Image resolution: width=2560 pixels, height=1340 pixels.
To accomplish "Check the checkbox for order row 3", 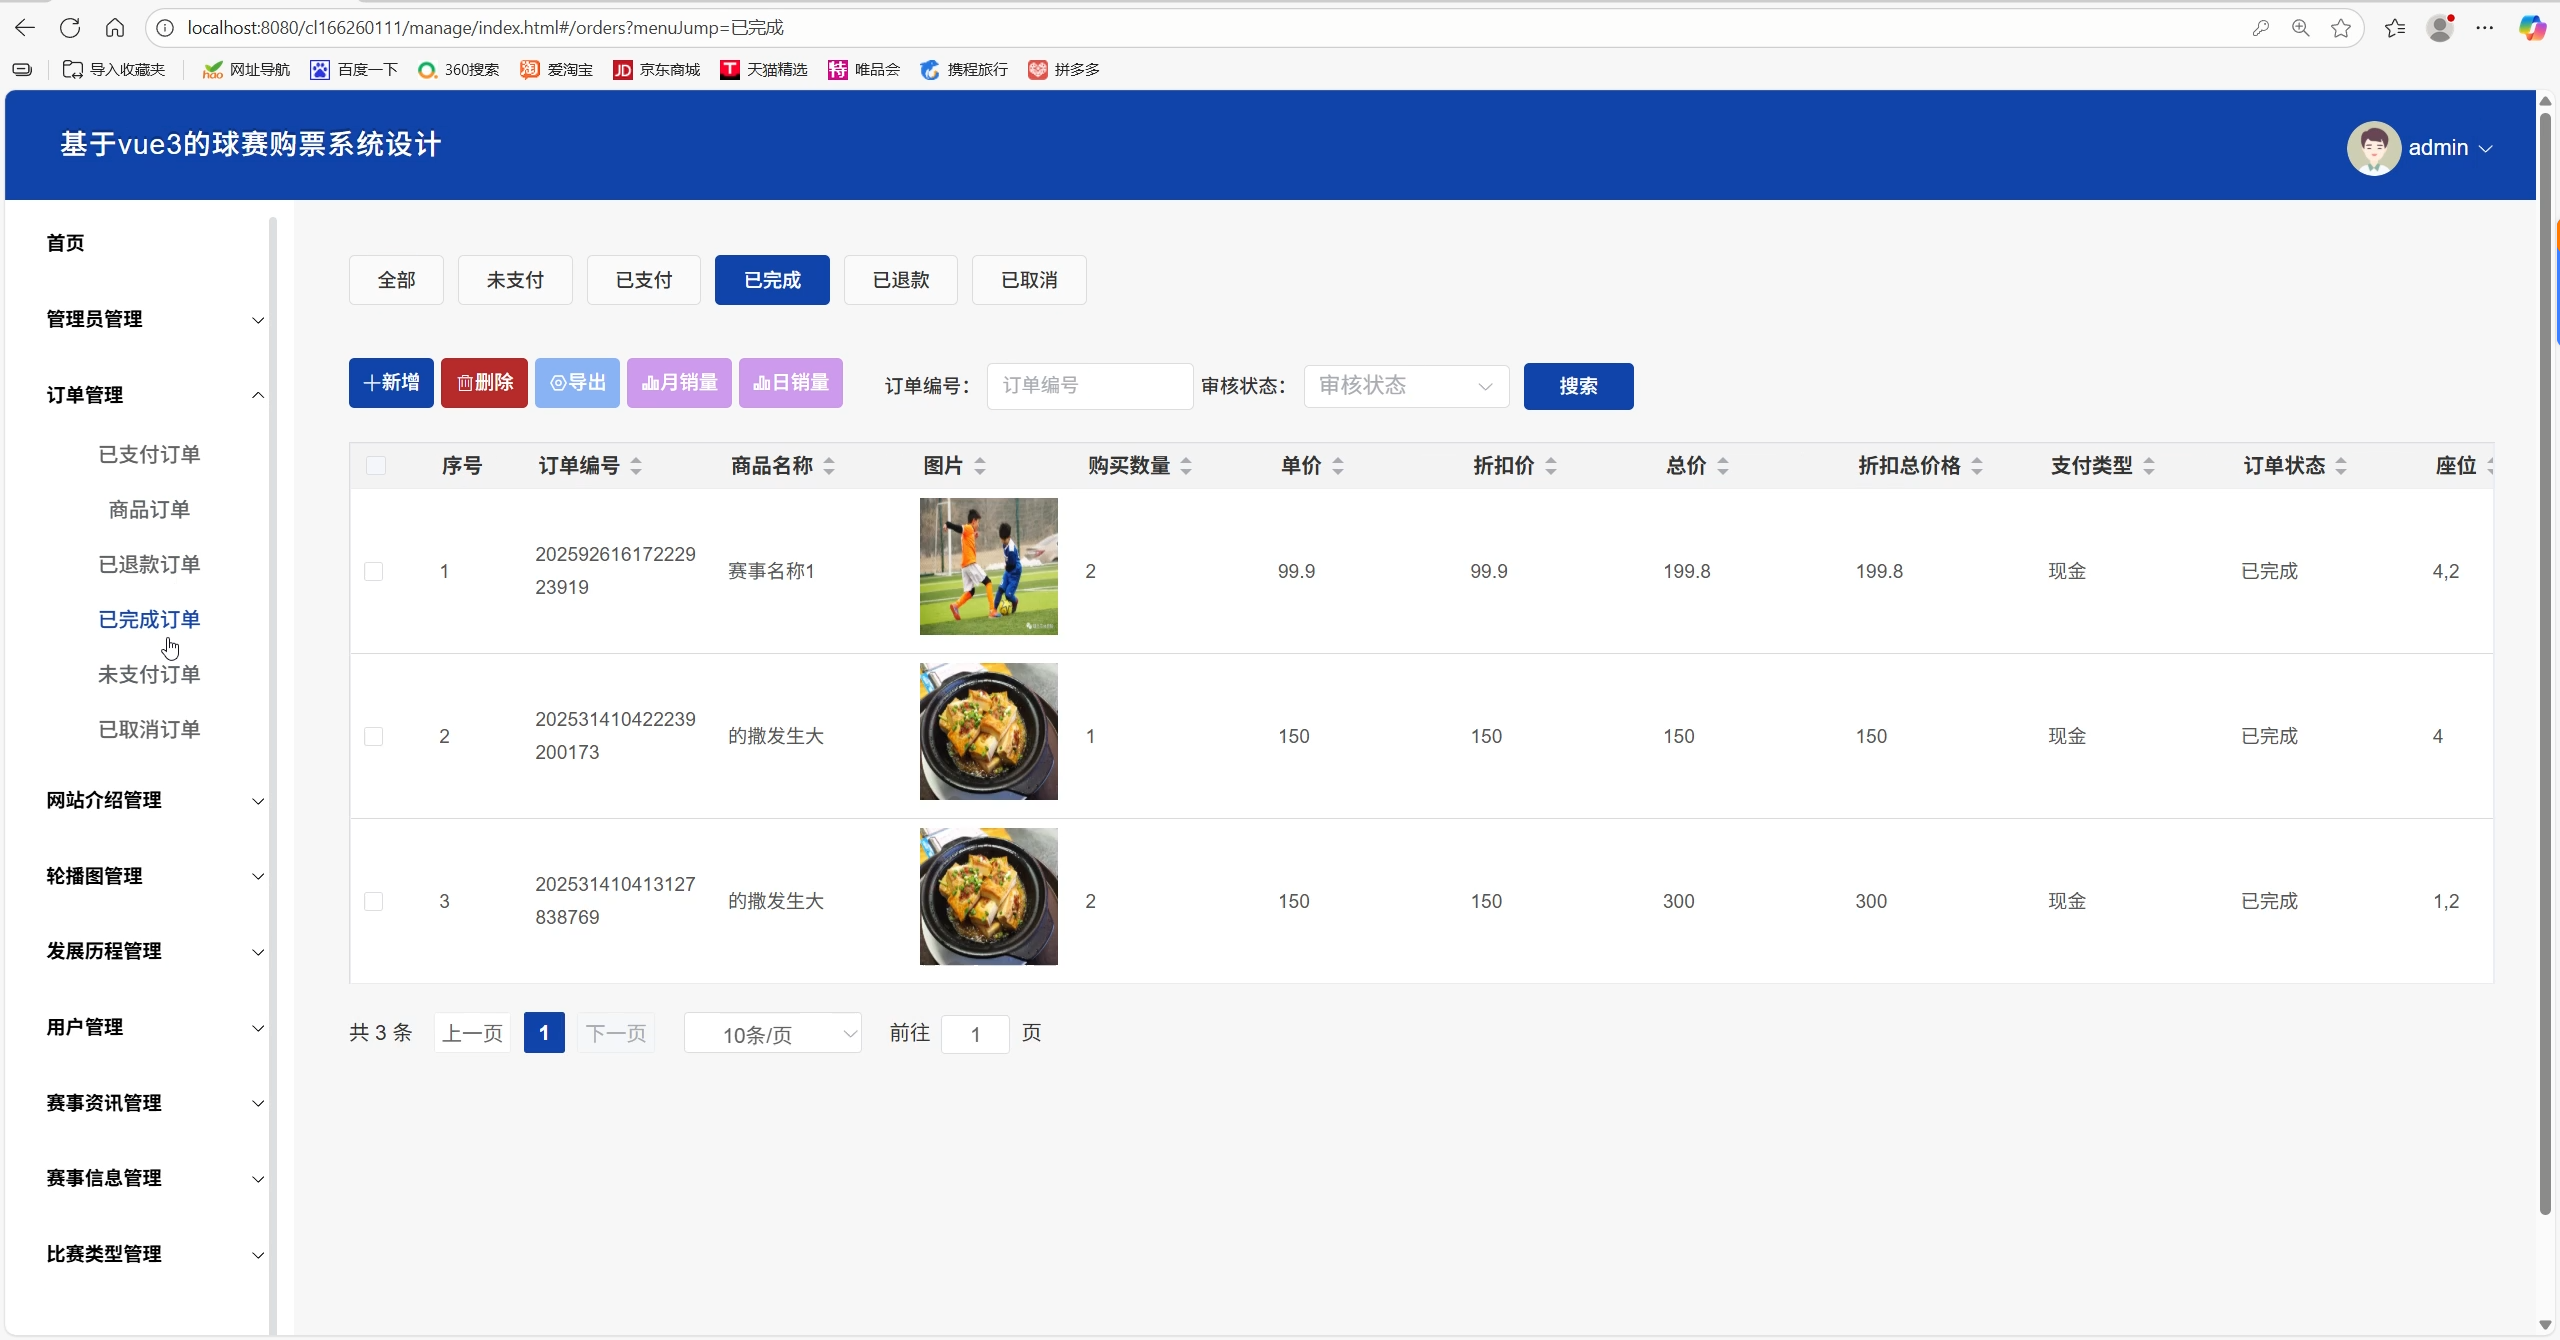I will (x=374, y=902).
